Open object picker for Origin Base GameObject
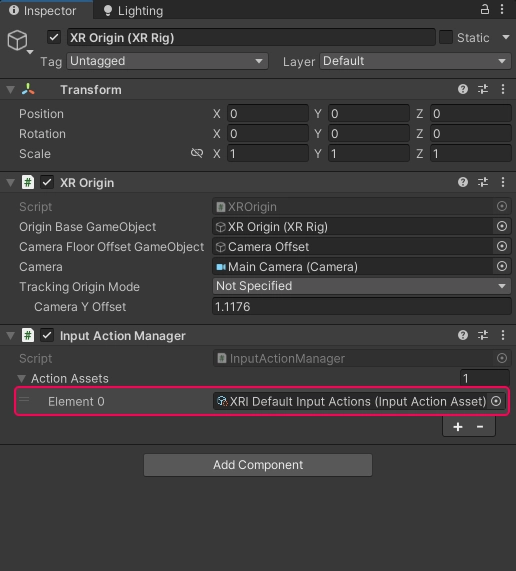Image resolution: width=516 pixels, height=571 pixels. coord(502,227)
